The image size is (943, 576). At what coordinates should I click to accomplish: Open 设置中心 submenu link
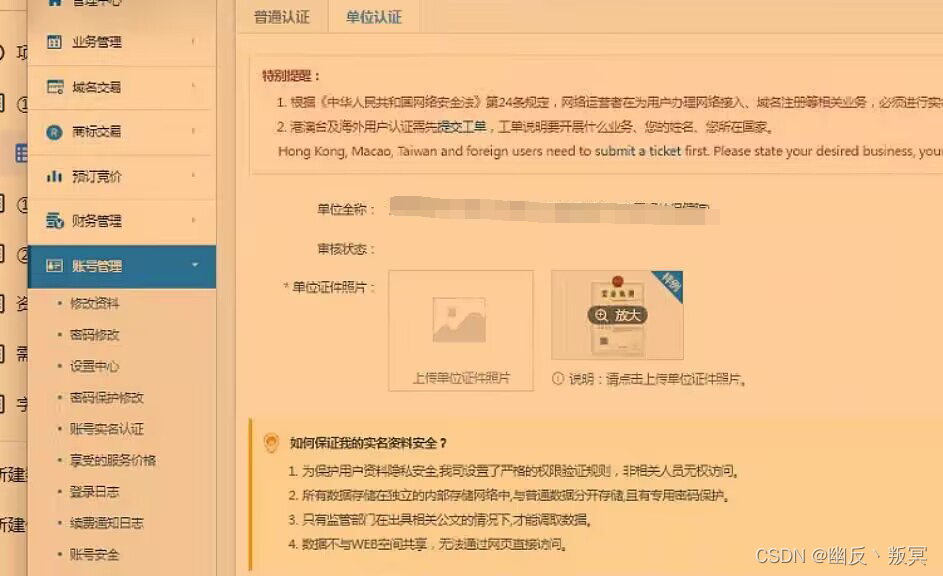[x=94, y=366]
